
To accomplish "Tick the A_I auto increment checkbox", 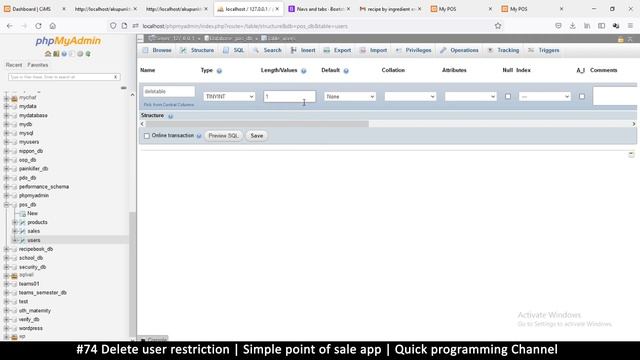I will [582, 96].
